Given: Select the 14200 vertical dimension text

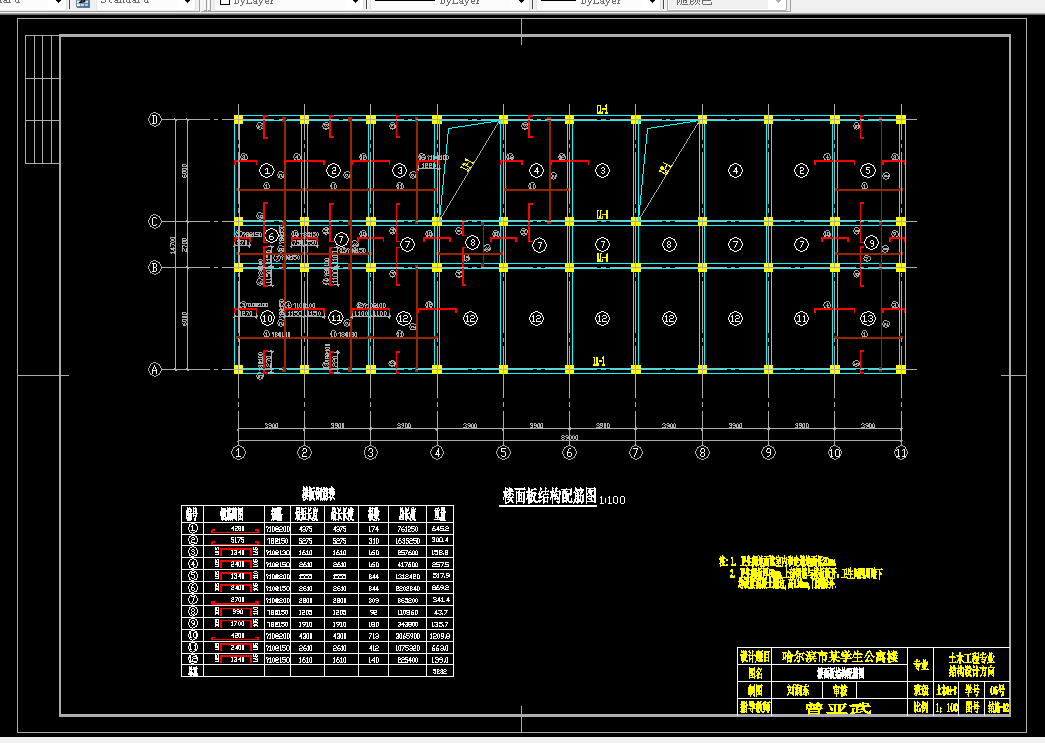Looking at the screenshot, I should pyautogui.click(x=173, y=245).
